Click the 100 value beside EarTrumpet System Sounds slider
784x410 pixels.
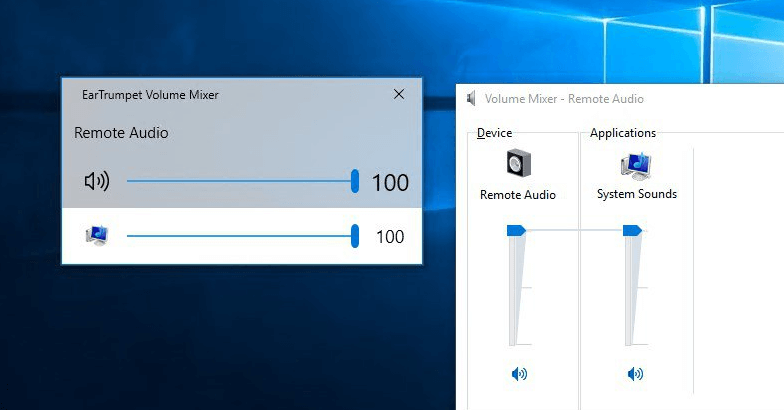(390, 236)
